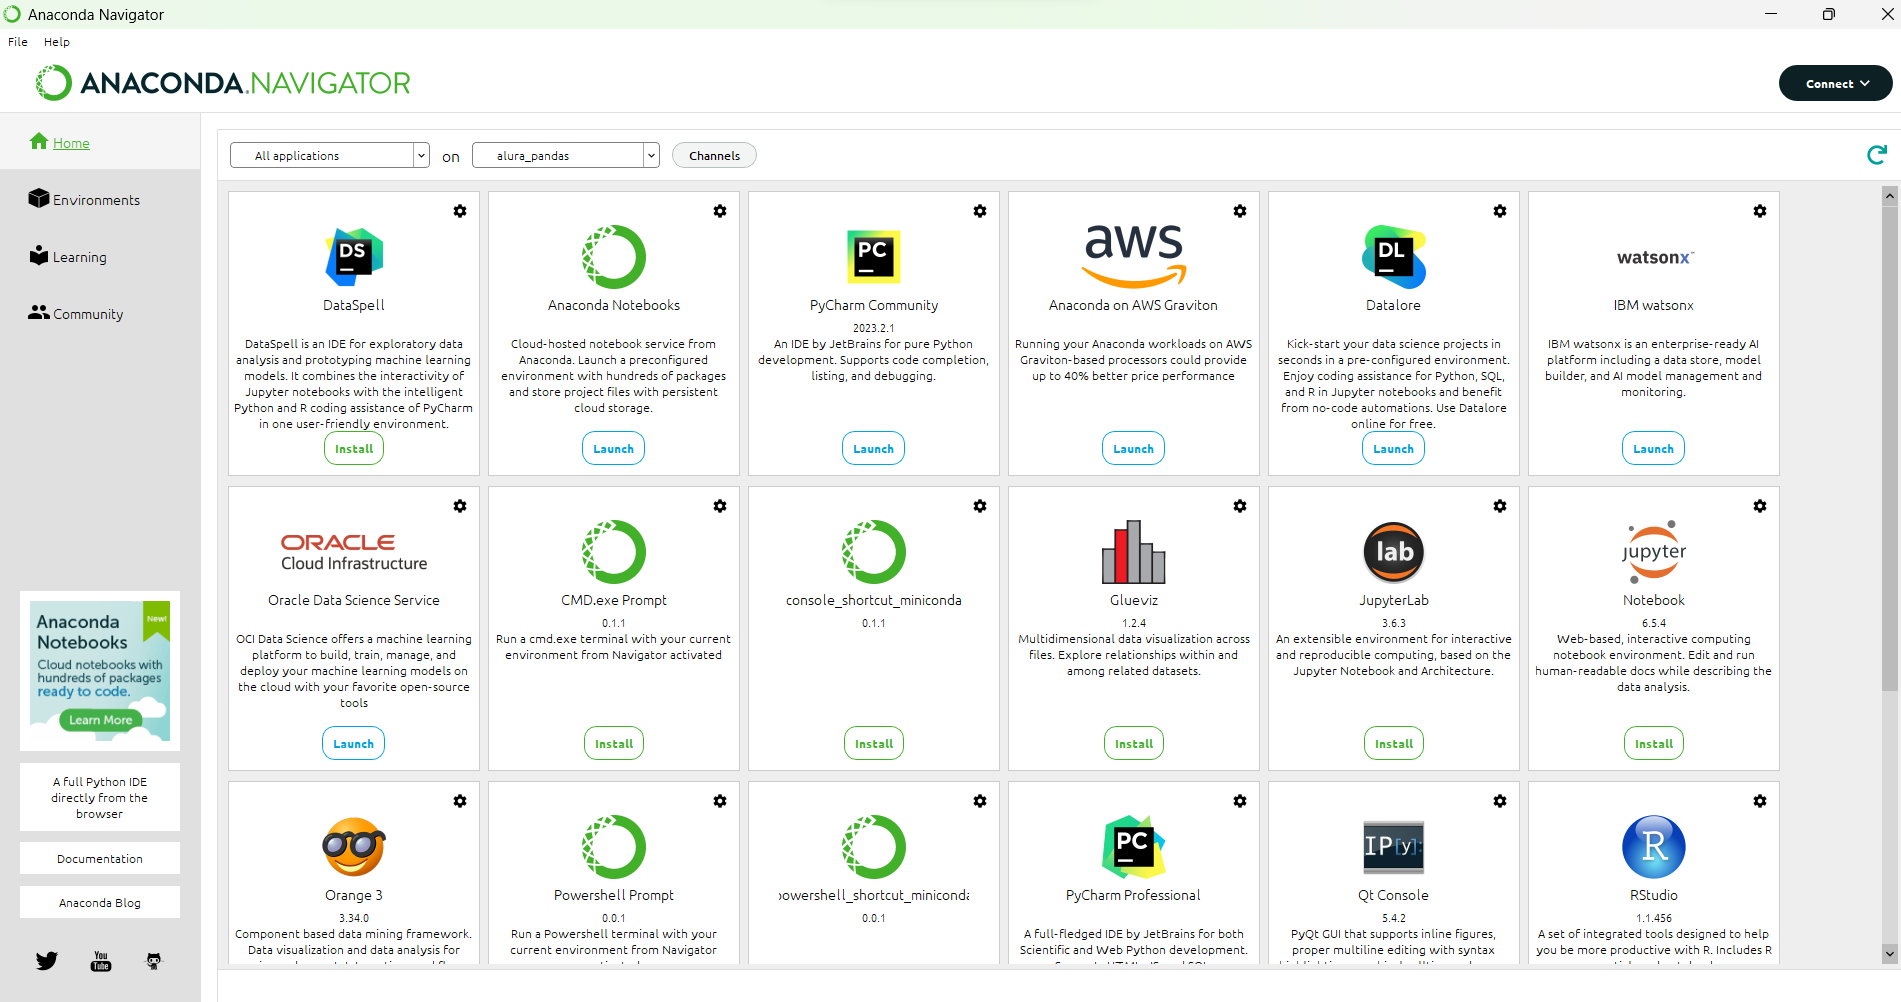This screenshot has width=1901, height=1002.
Task: Click the PyCharm Community PC logo
Action: coord(874,257)
